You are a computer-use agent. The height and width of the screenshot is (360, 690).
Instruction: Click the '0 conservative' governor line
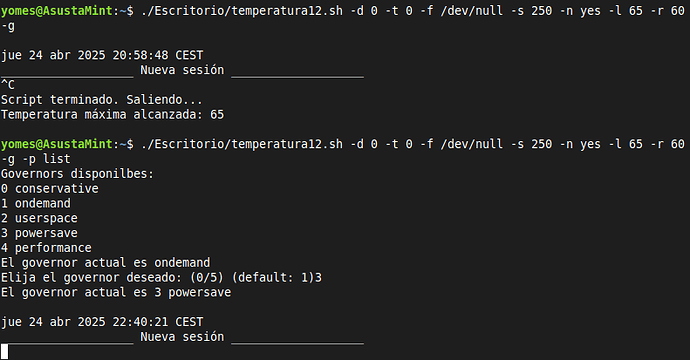(50, 189)
